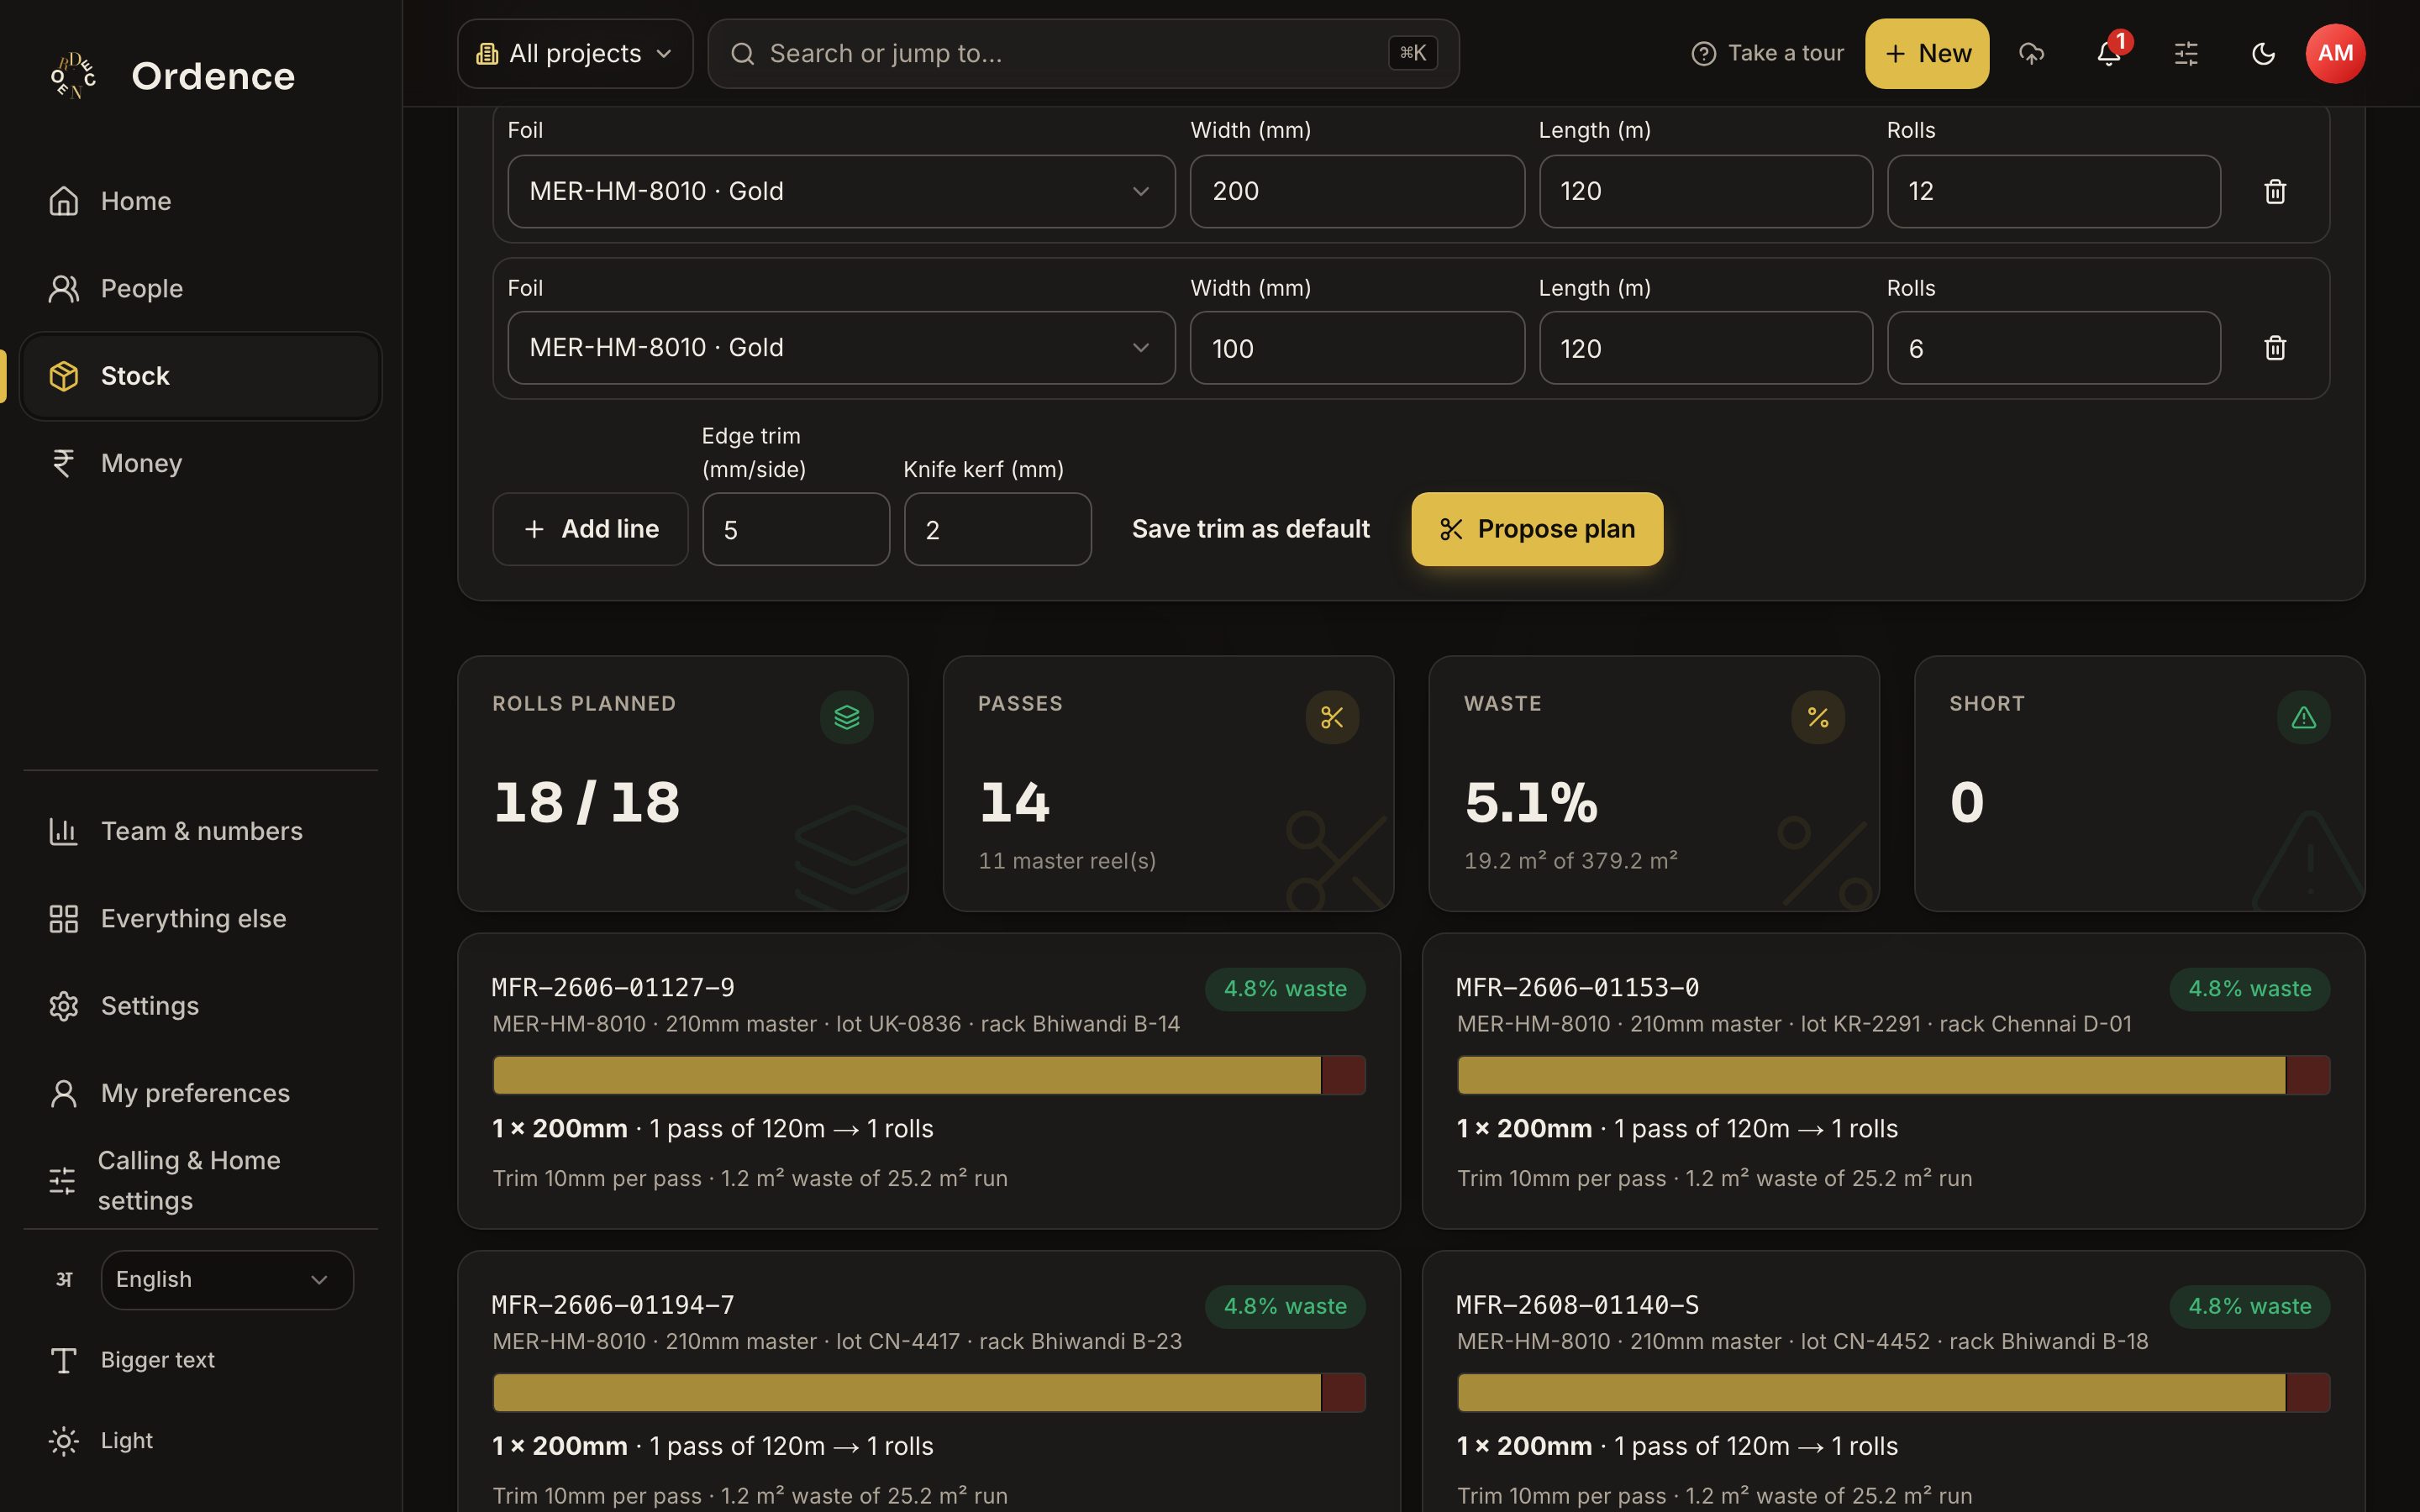Click the Width field showing 100
Viewport: 2420px width, 1512px height.
pos(1357,348)
